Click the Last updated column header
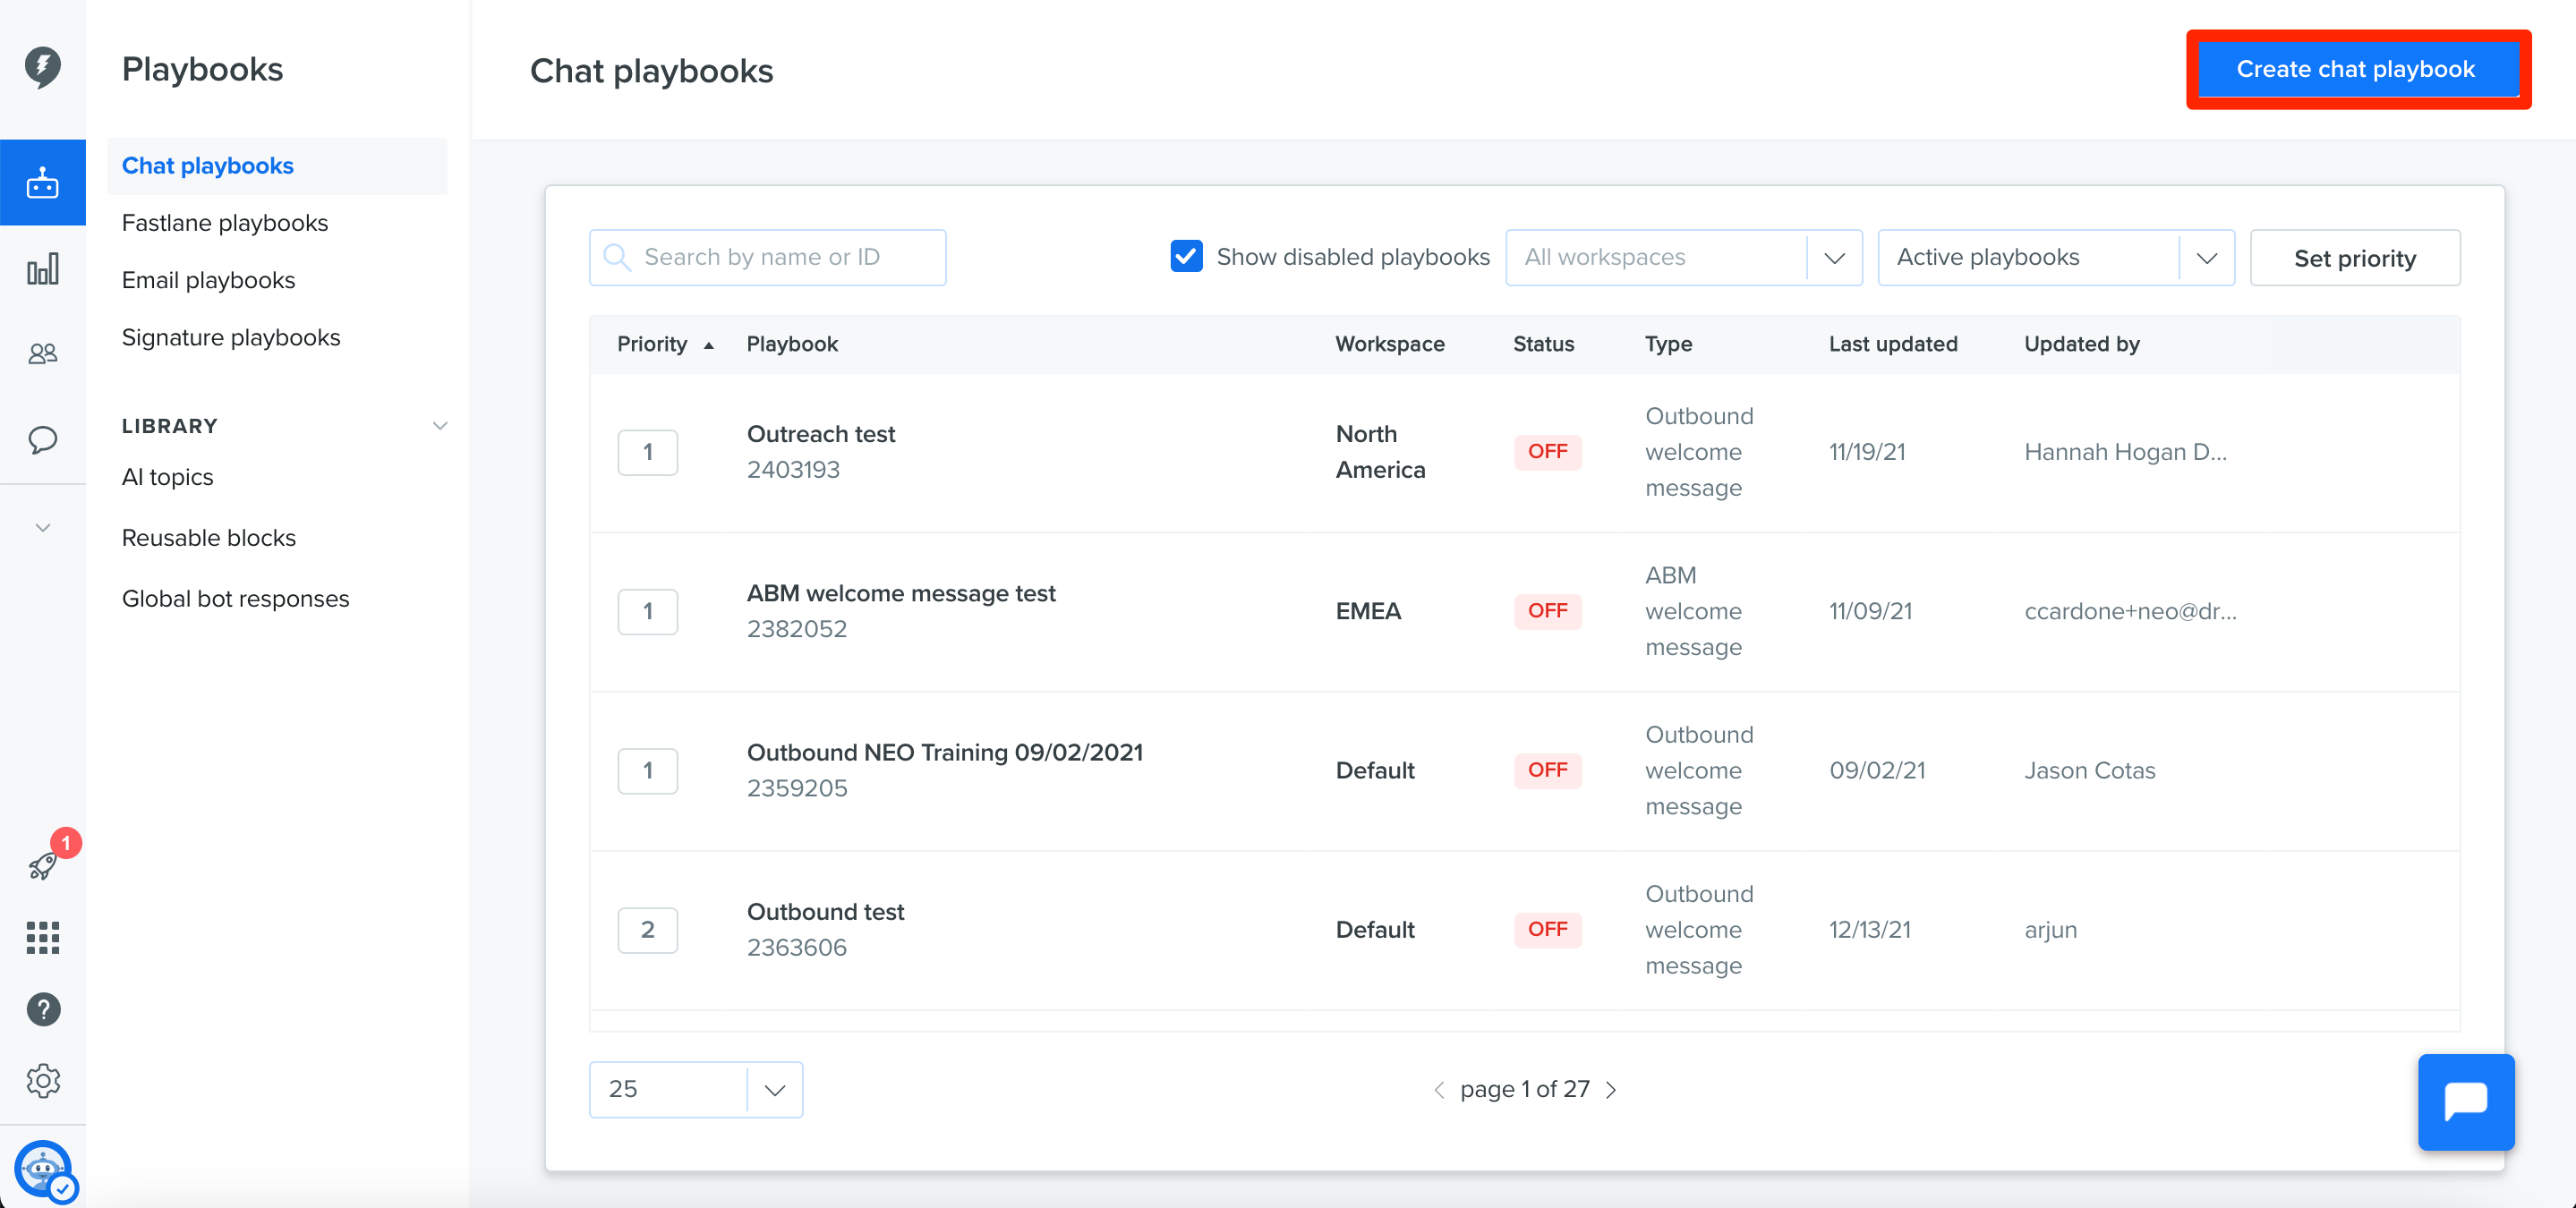This screenshot has width=2576, height=1208. pyautogui.click(x=1893, y=345)
